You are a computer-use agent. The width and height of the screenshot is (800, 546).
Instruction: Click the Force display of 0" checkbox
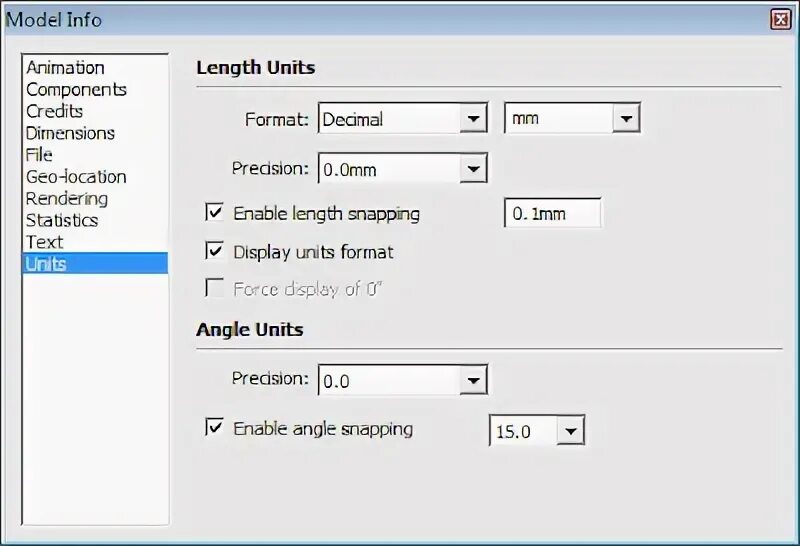pos(214,287)
